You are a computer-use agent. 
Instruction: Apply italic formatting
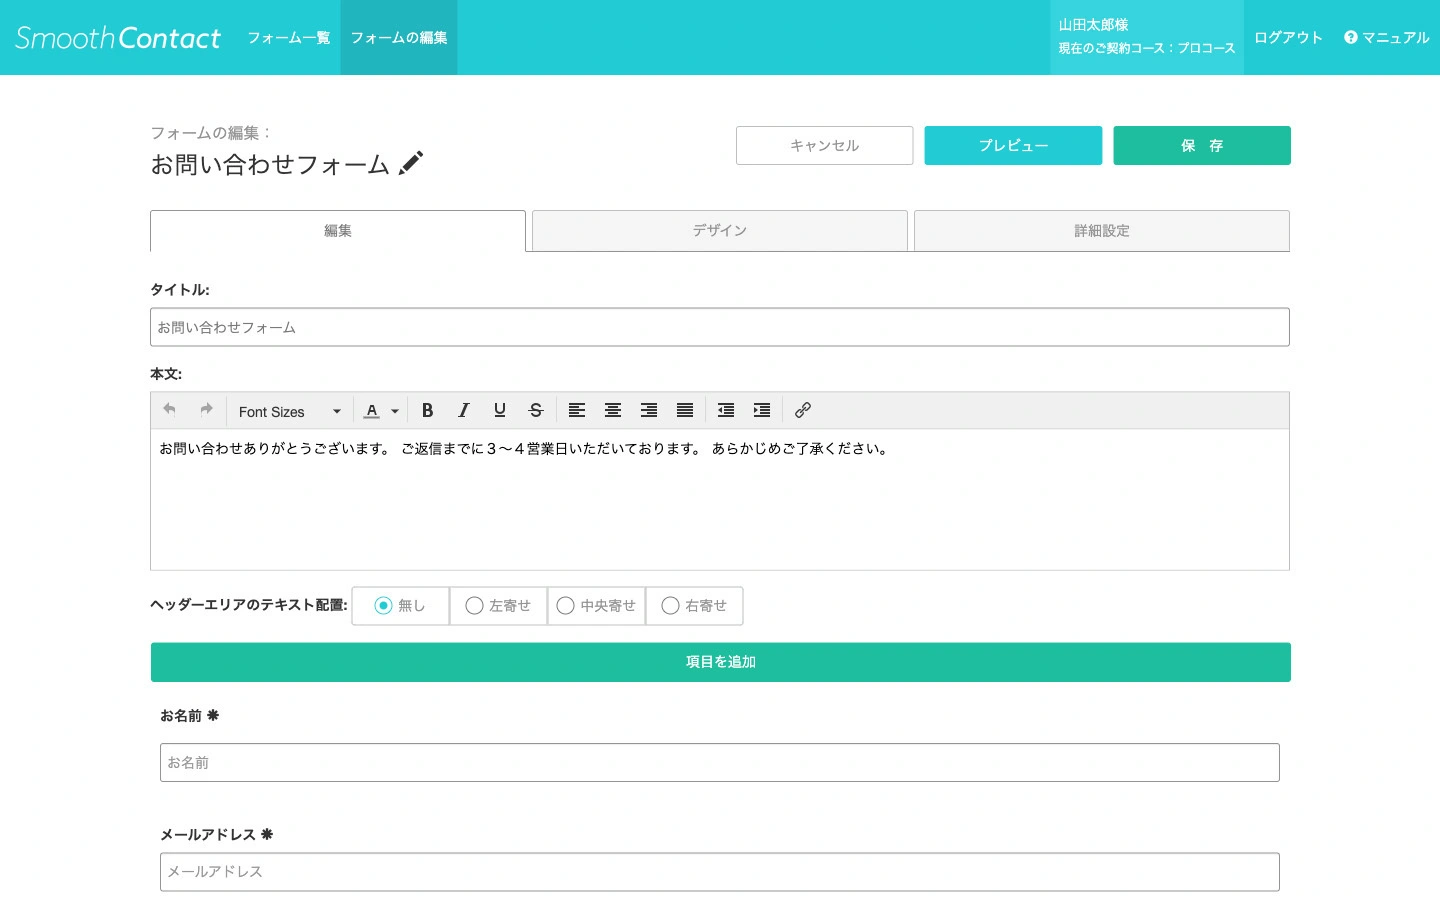(463, 410)
